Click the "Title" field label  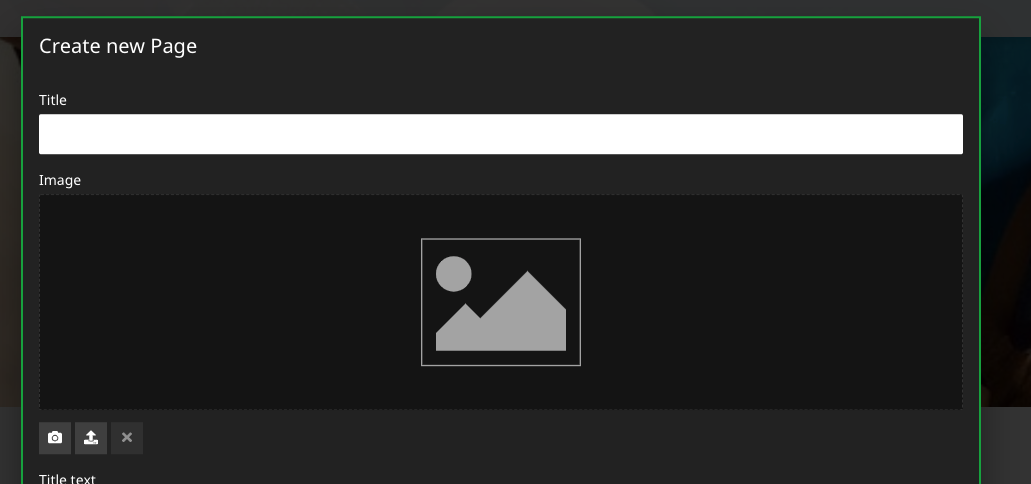(53, 100)
